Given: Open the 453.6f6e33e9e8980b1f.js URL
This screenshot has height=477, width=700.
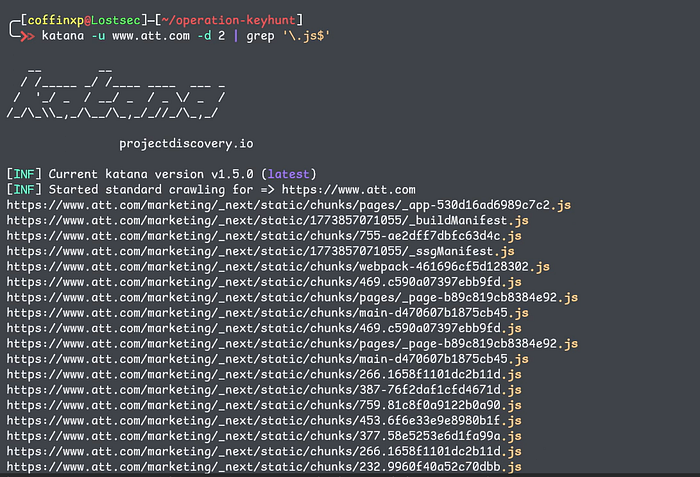Looking at the screenshot, I should pos(264,421).
